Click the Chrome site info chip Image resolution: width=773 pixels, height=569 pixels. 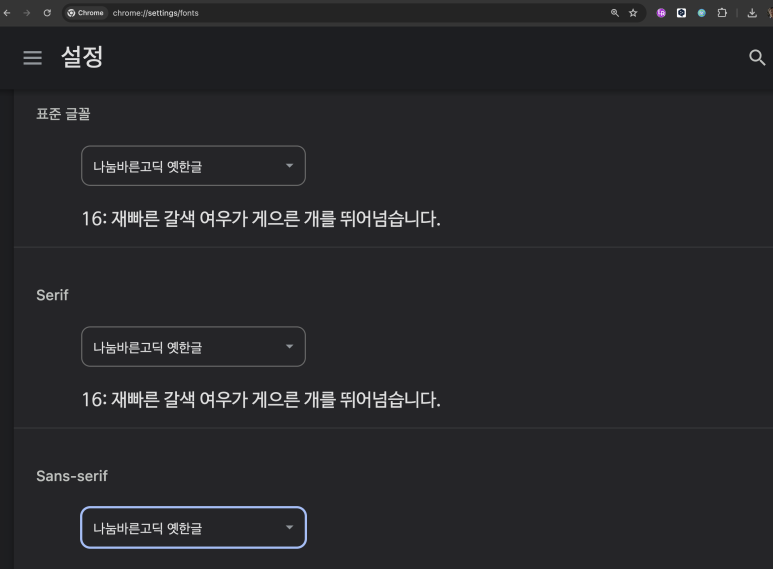pyautogui.click(x=86, y=13)
